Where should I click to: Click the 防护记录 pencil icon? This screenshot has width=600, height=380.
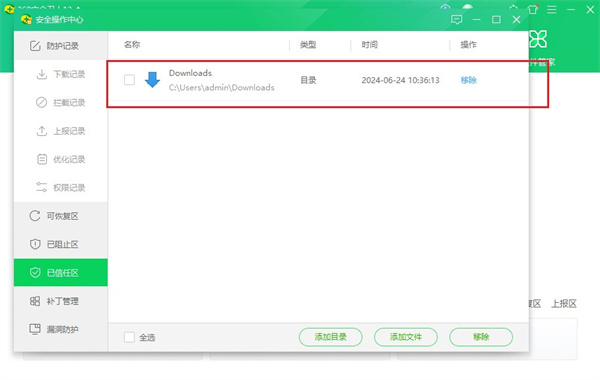click(x=35, y=46)
